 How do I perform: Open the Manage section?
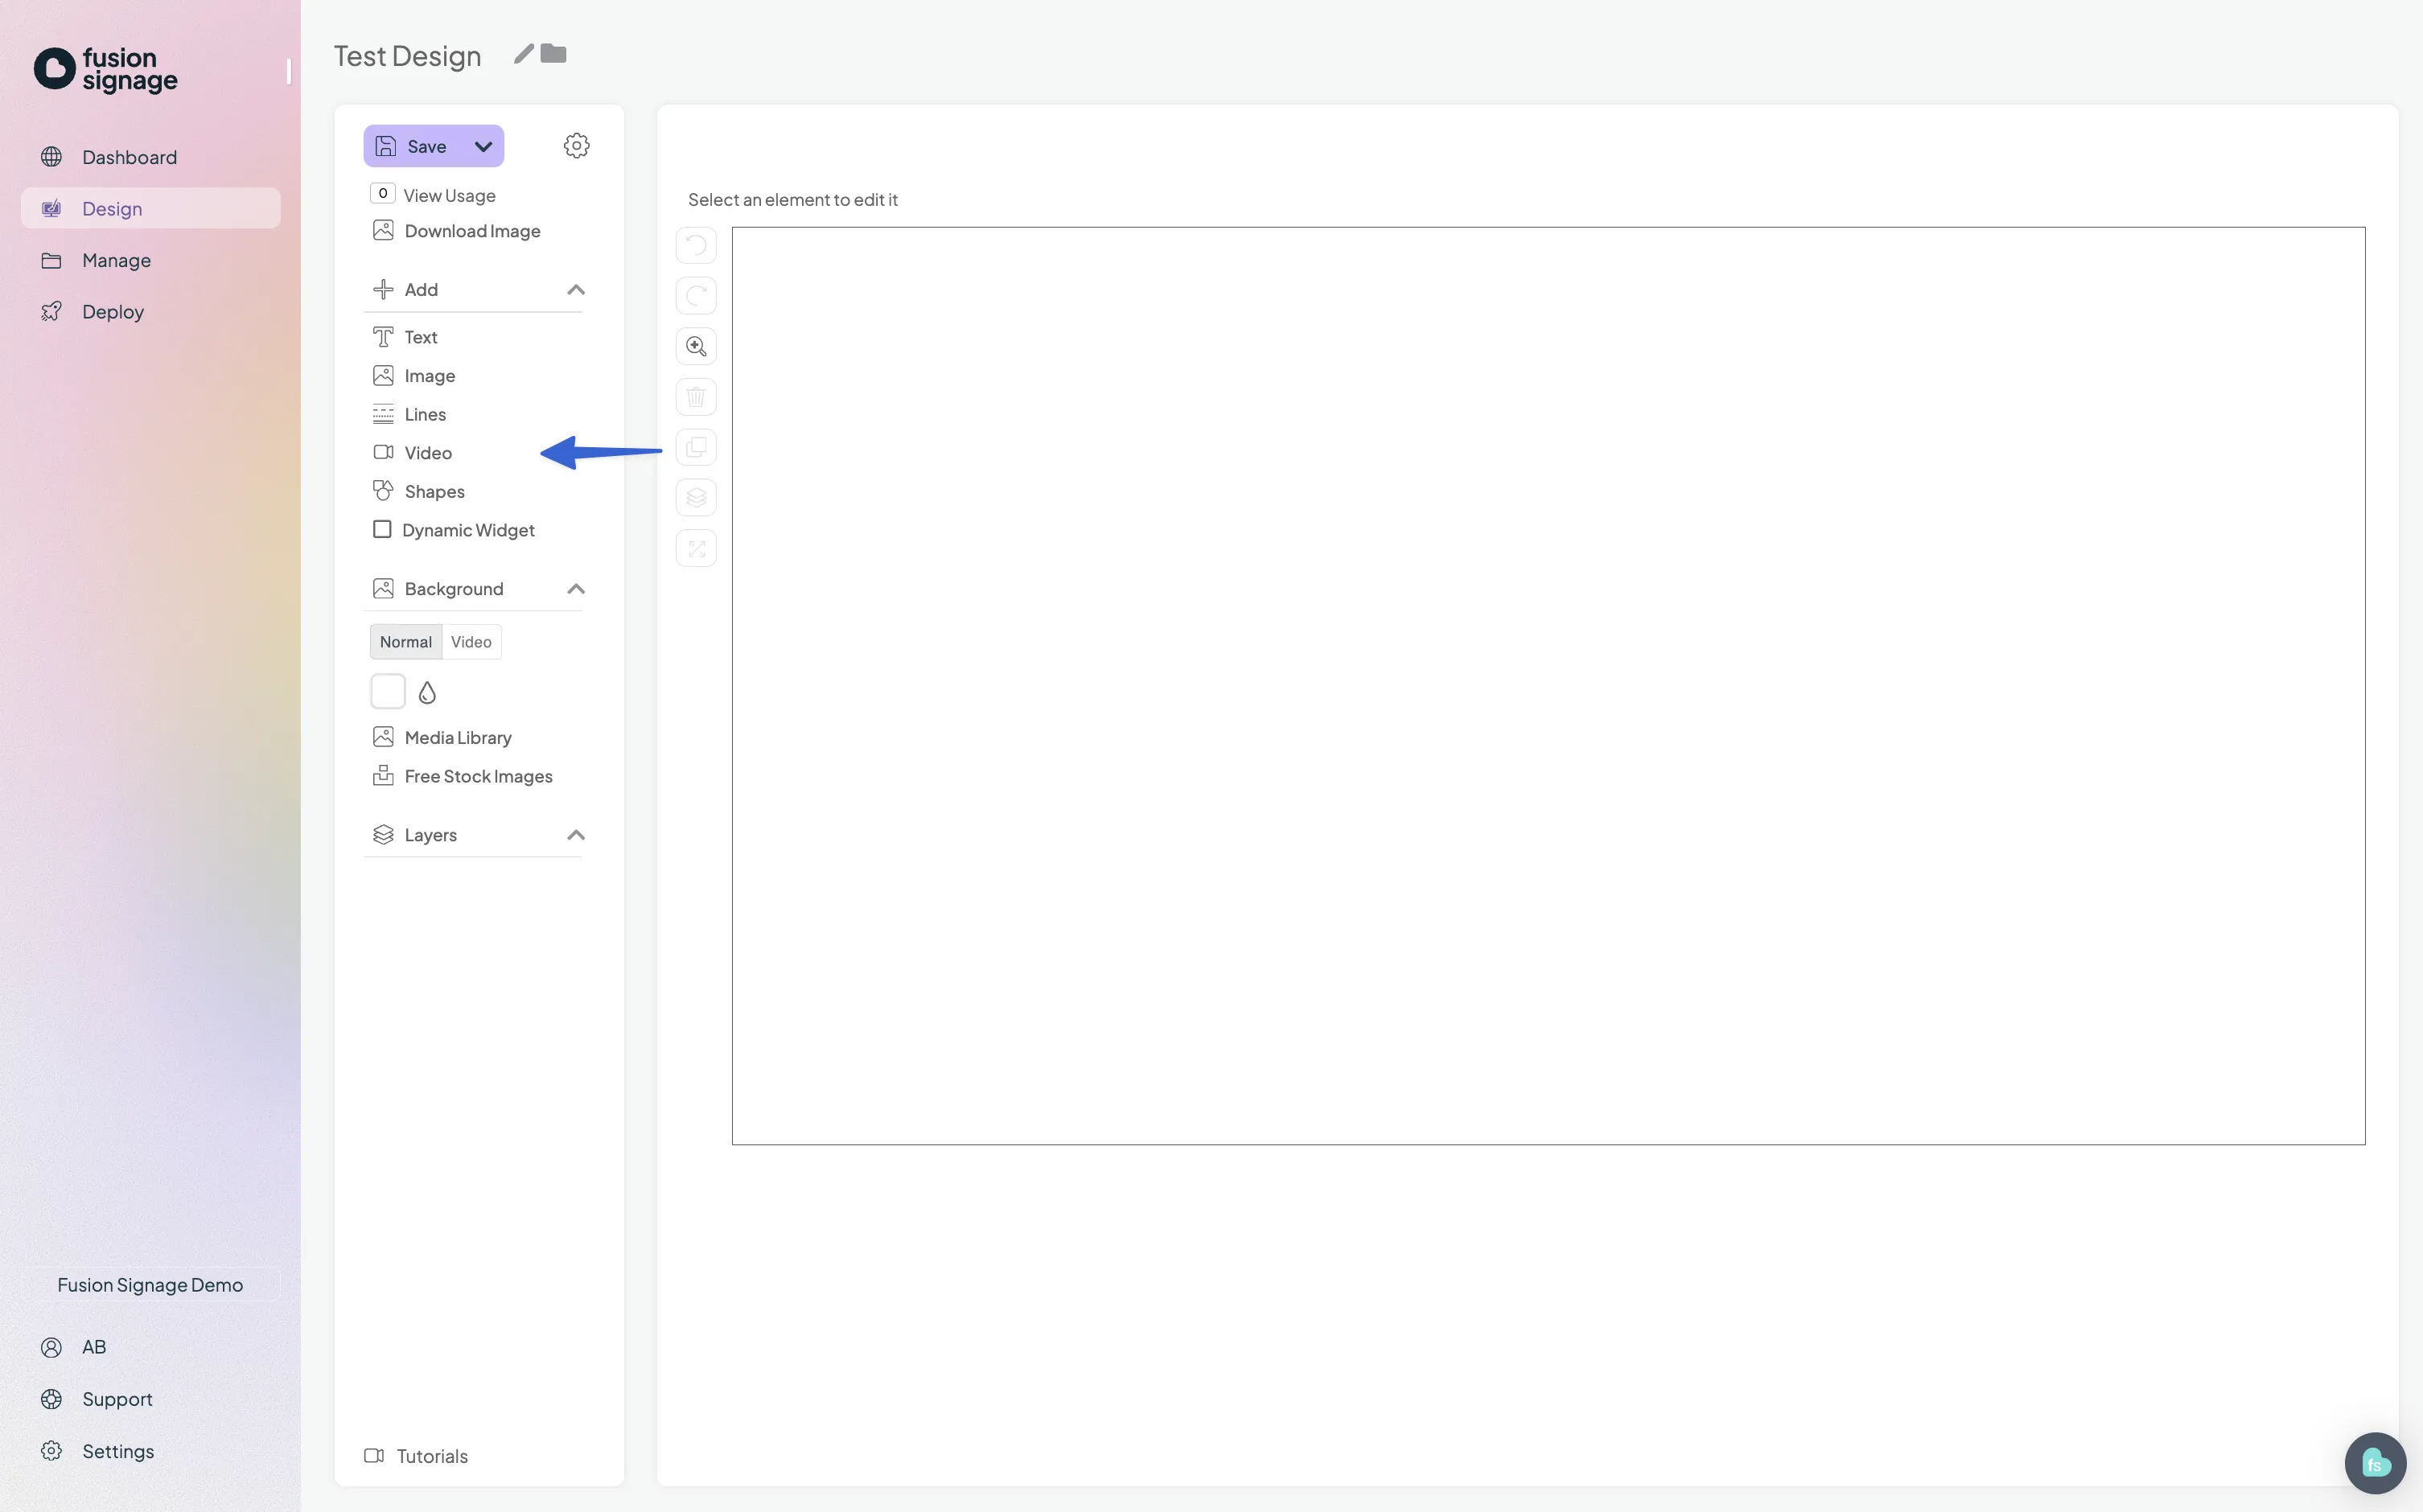(x=150, y=260)
